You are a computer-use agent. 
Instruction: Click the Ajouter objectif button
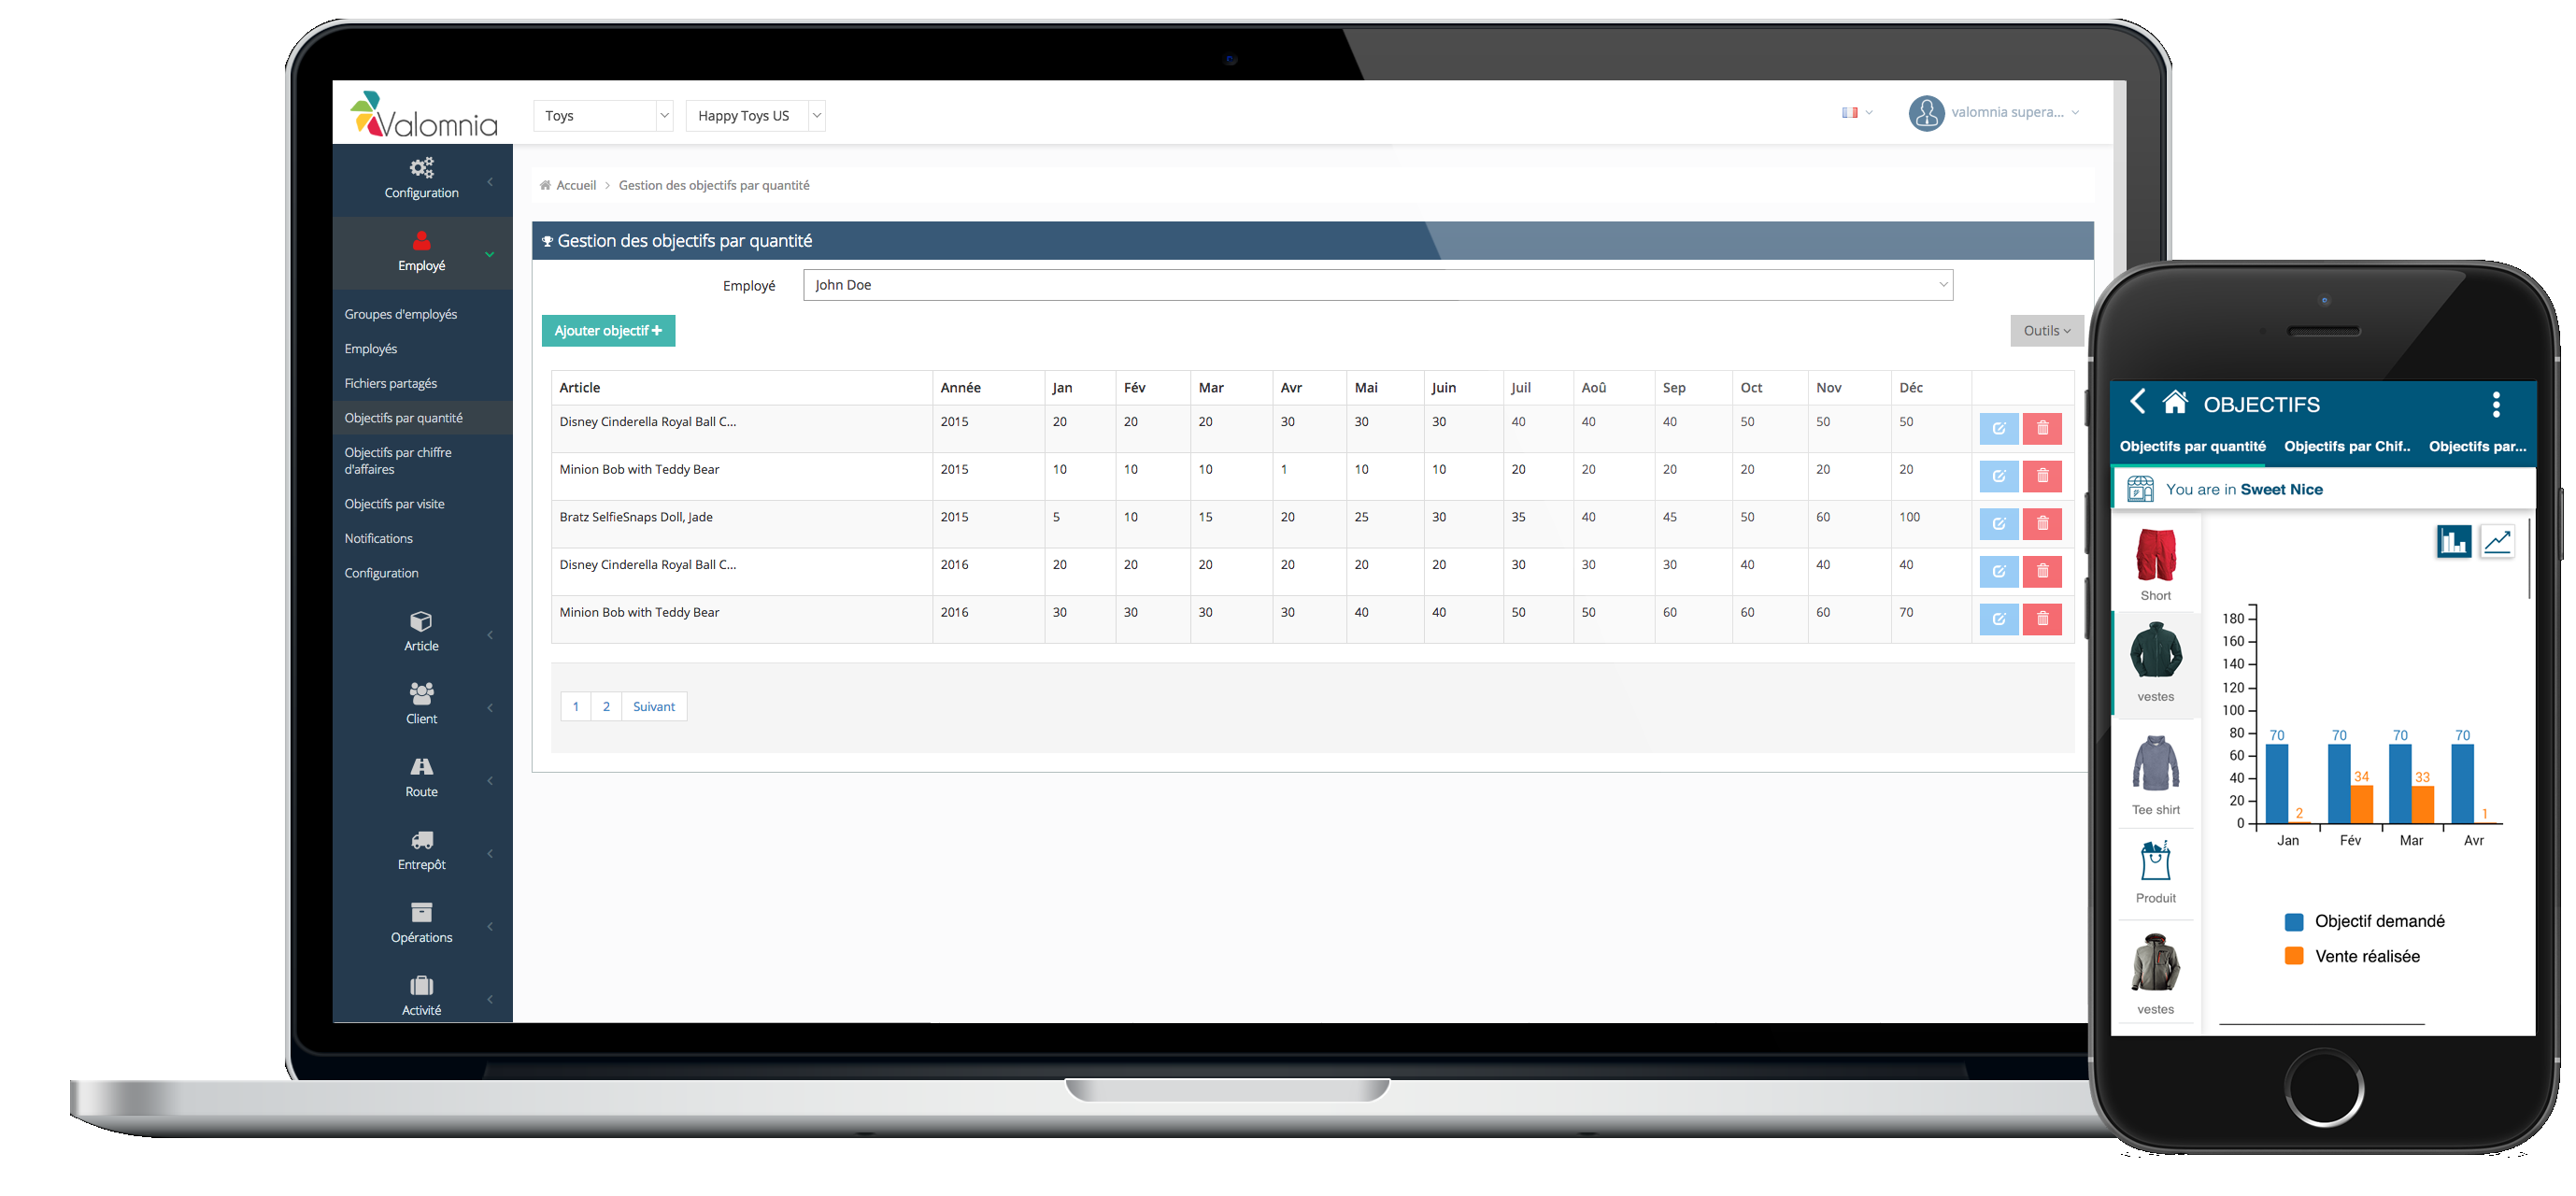pyautogui.click(x=608, y=331)
